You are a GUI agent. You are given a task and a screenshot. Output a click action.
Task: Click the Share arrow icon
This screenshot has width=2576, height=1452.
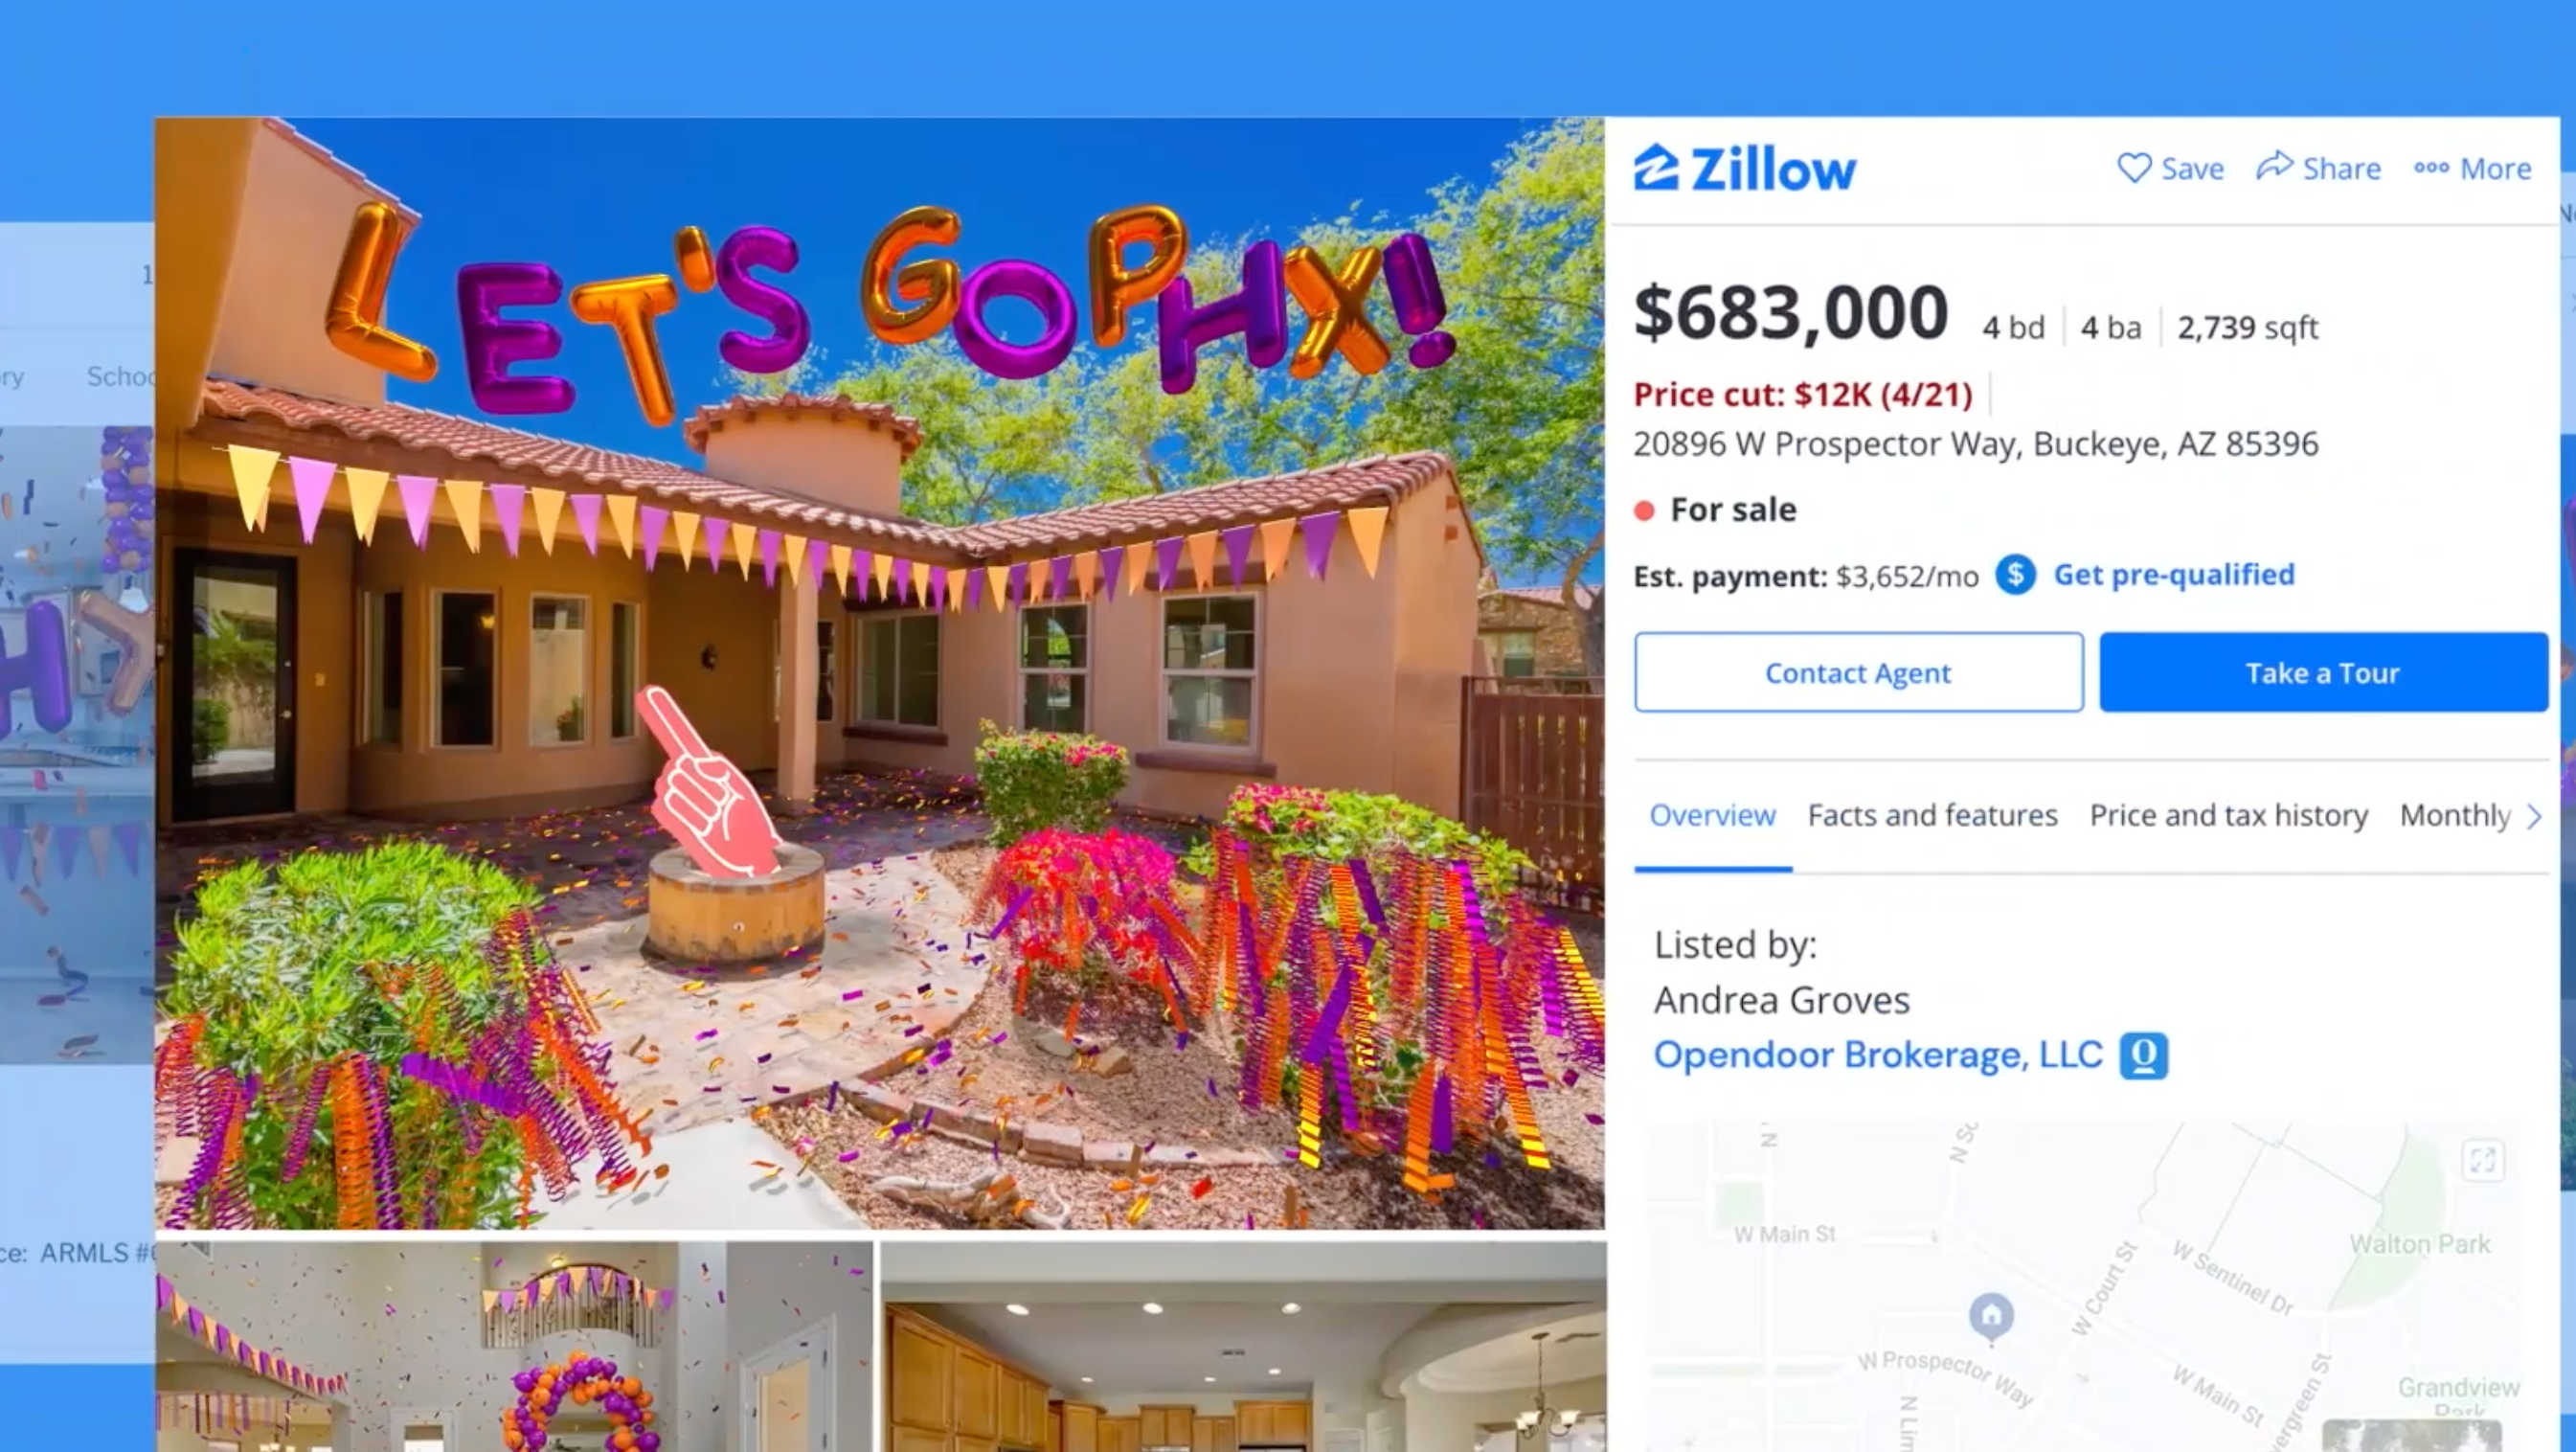2274,166
